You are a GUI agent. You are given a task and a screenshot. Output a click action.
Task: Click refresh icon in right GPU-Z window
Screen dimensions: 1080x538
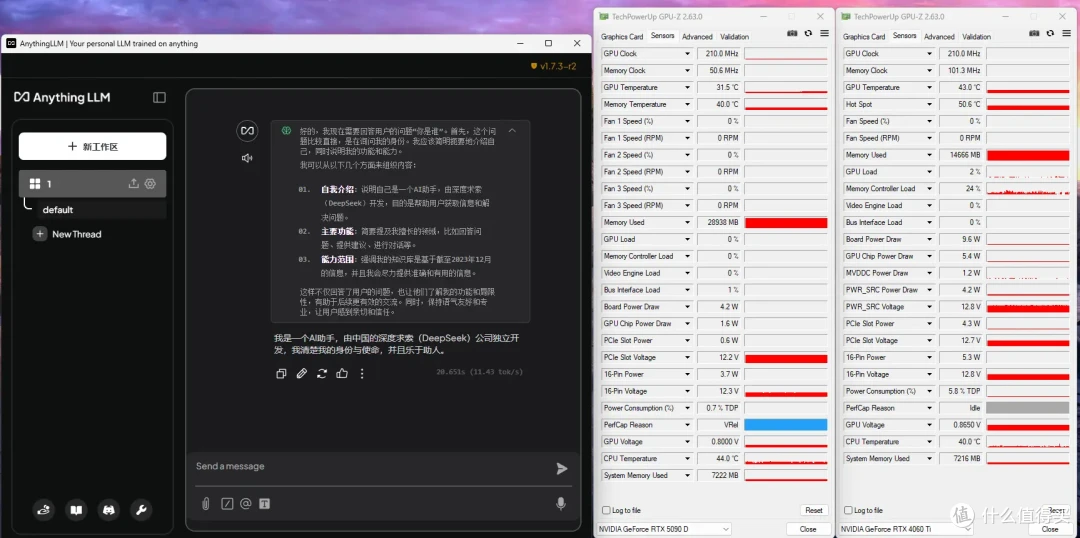[x=1050, y=33]
